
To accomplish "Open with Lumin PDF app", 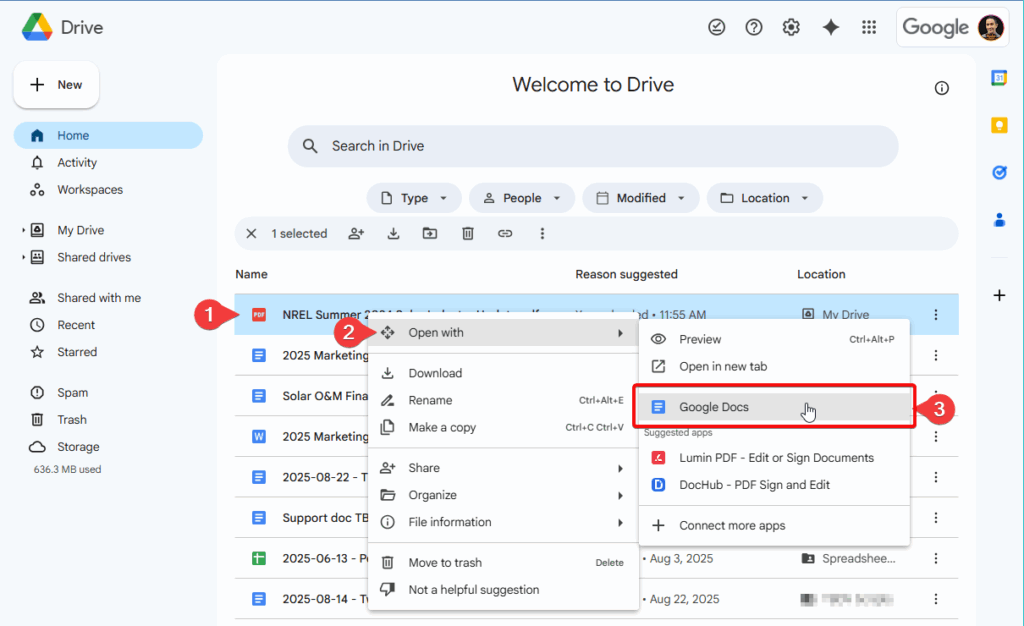I will [774, 458].
